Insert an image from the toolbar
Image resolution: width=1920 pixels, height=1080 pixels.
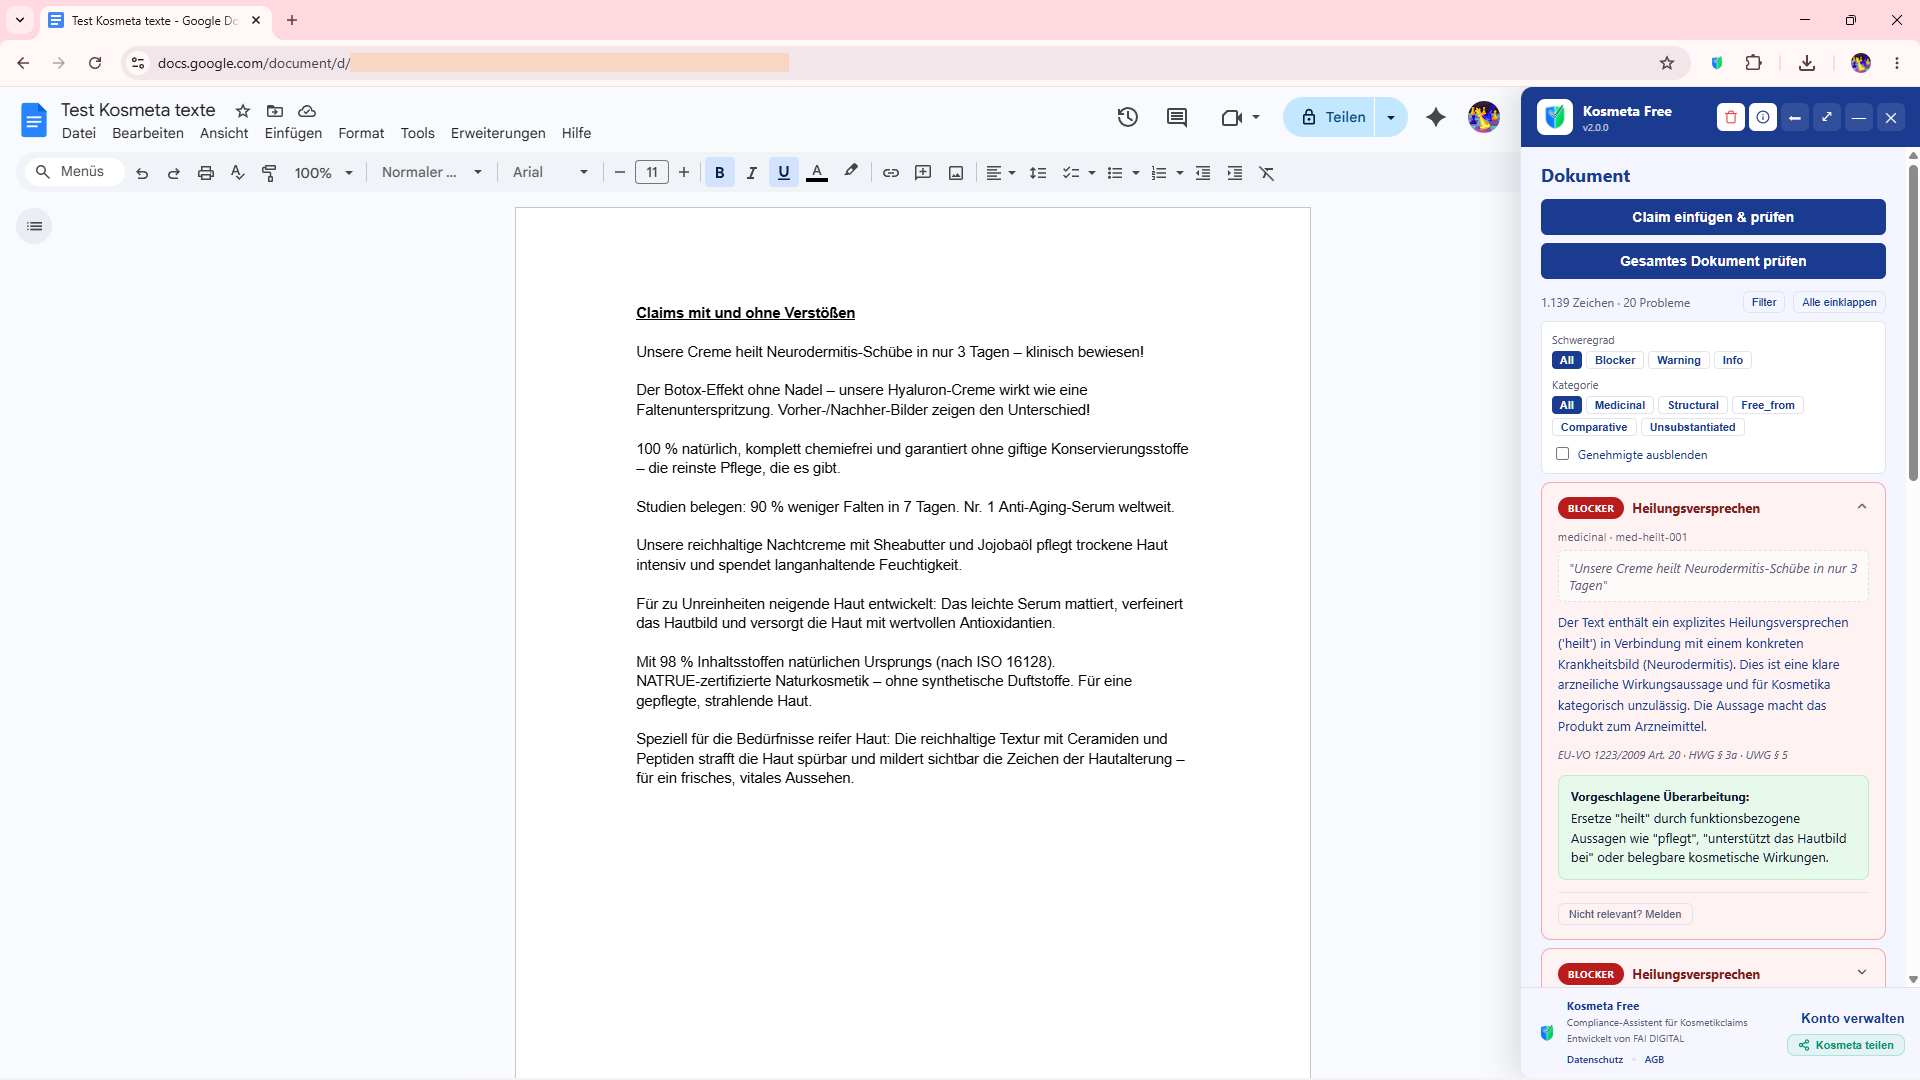pyautogui.click(x=956, y=173)
